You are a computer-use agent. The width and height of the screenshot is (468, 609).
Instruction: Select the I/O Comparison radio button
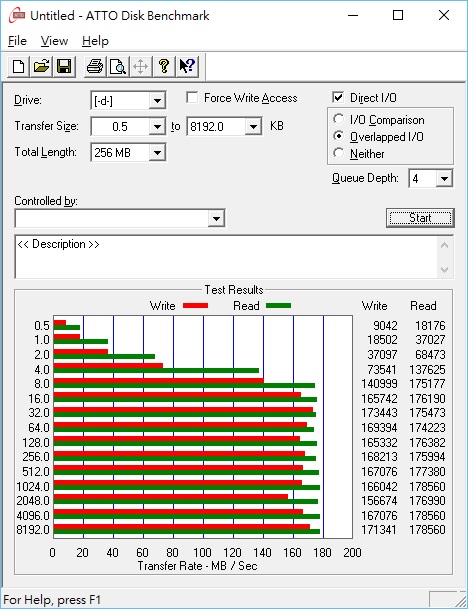click(x=338, y=119)
